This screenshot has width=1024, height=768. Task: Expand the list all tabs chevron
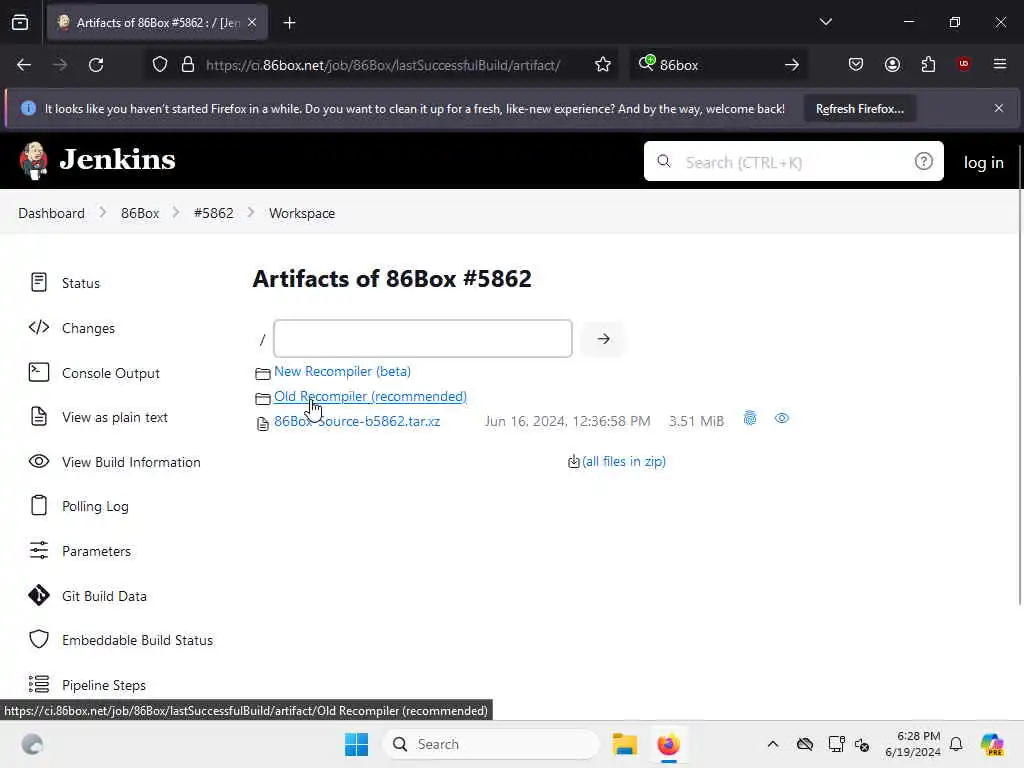(825, 22)
